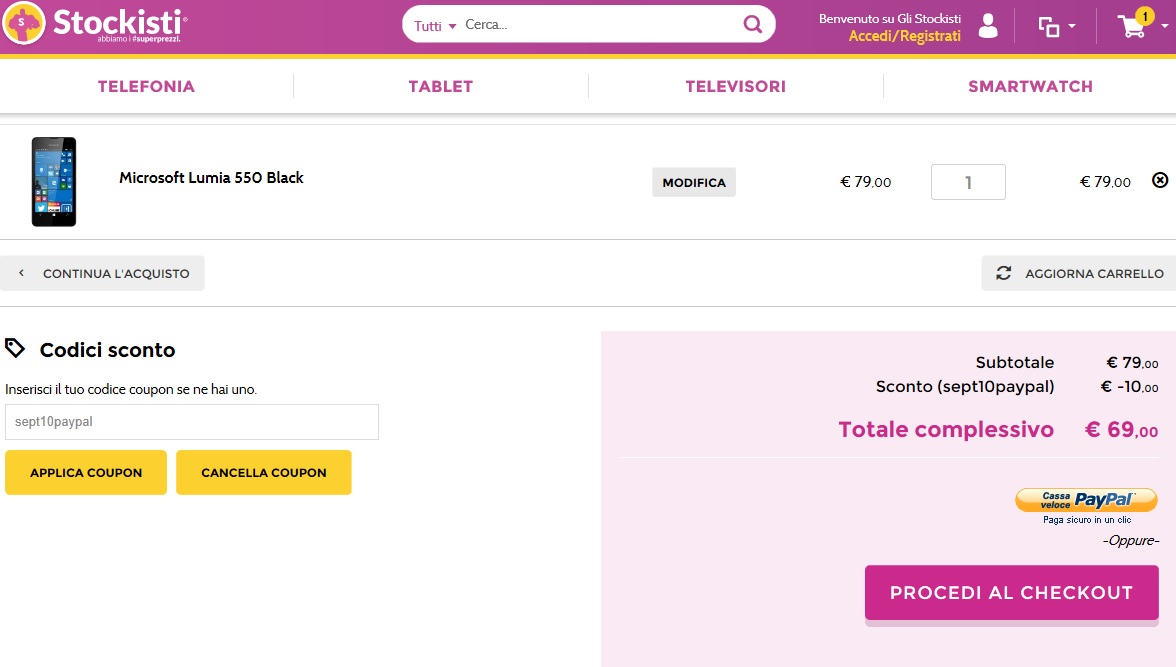Click 'Paga sicuro in un clic' text
Viewport: 1176px width, 667px height.
pos(1087,519)
